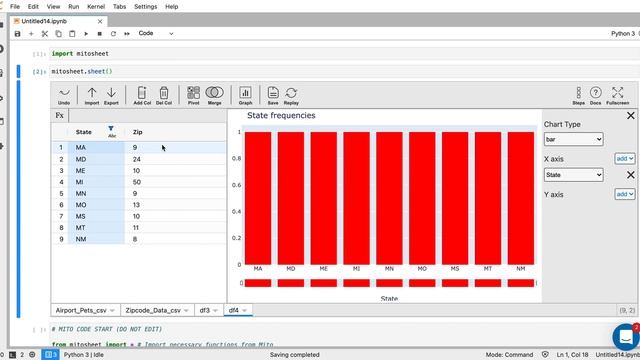Screen dimensions: 640x360
Task: Select the Zip column header
Action: click(x=138, y=132)
